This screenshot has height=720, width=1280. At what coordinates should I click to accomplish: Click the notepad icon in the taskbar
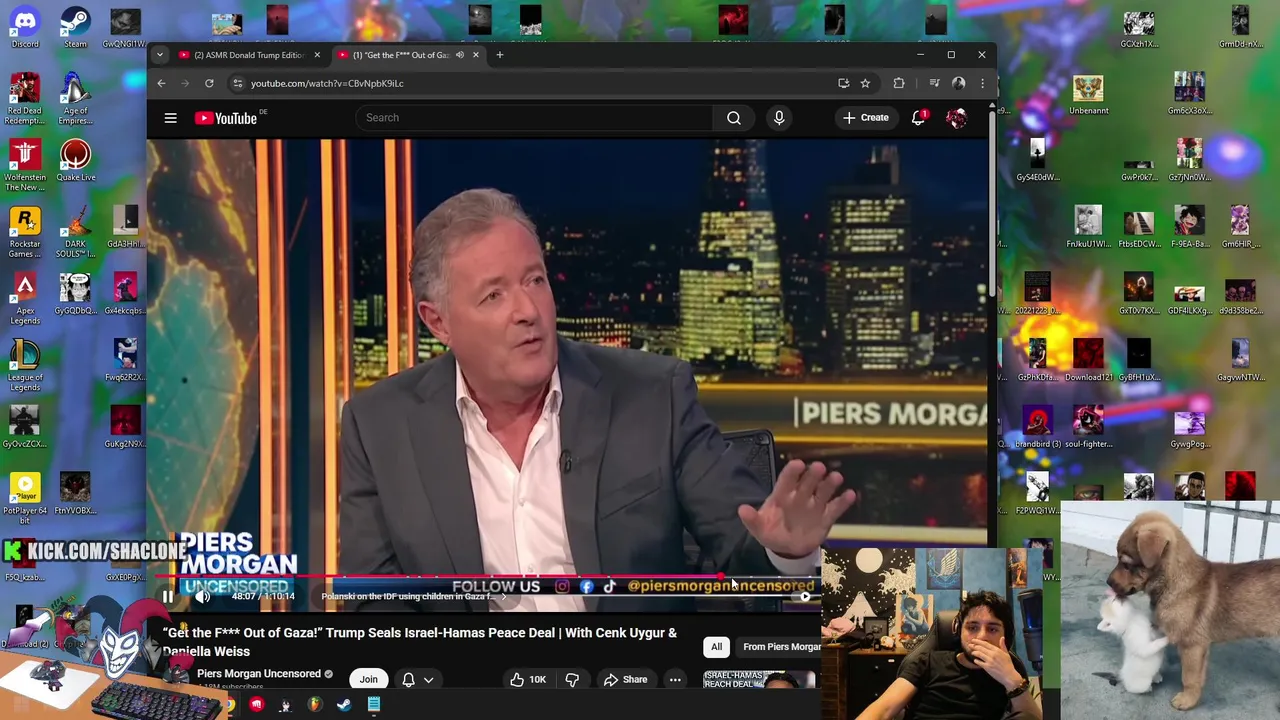[x=373, y=705]
